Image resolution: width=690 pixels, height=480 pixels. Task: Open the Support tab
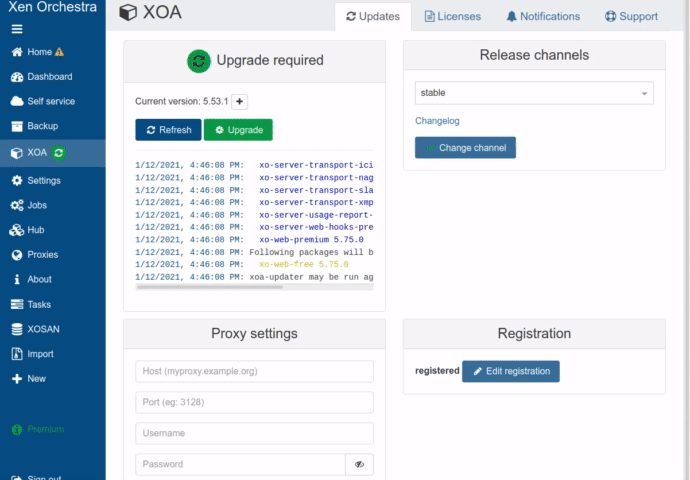pos(631,17)
